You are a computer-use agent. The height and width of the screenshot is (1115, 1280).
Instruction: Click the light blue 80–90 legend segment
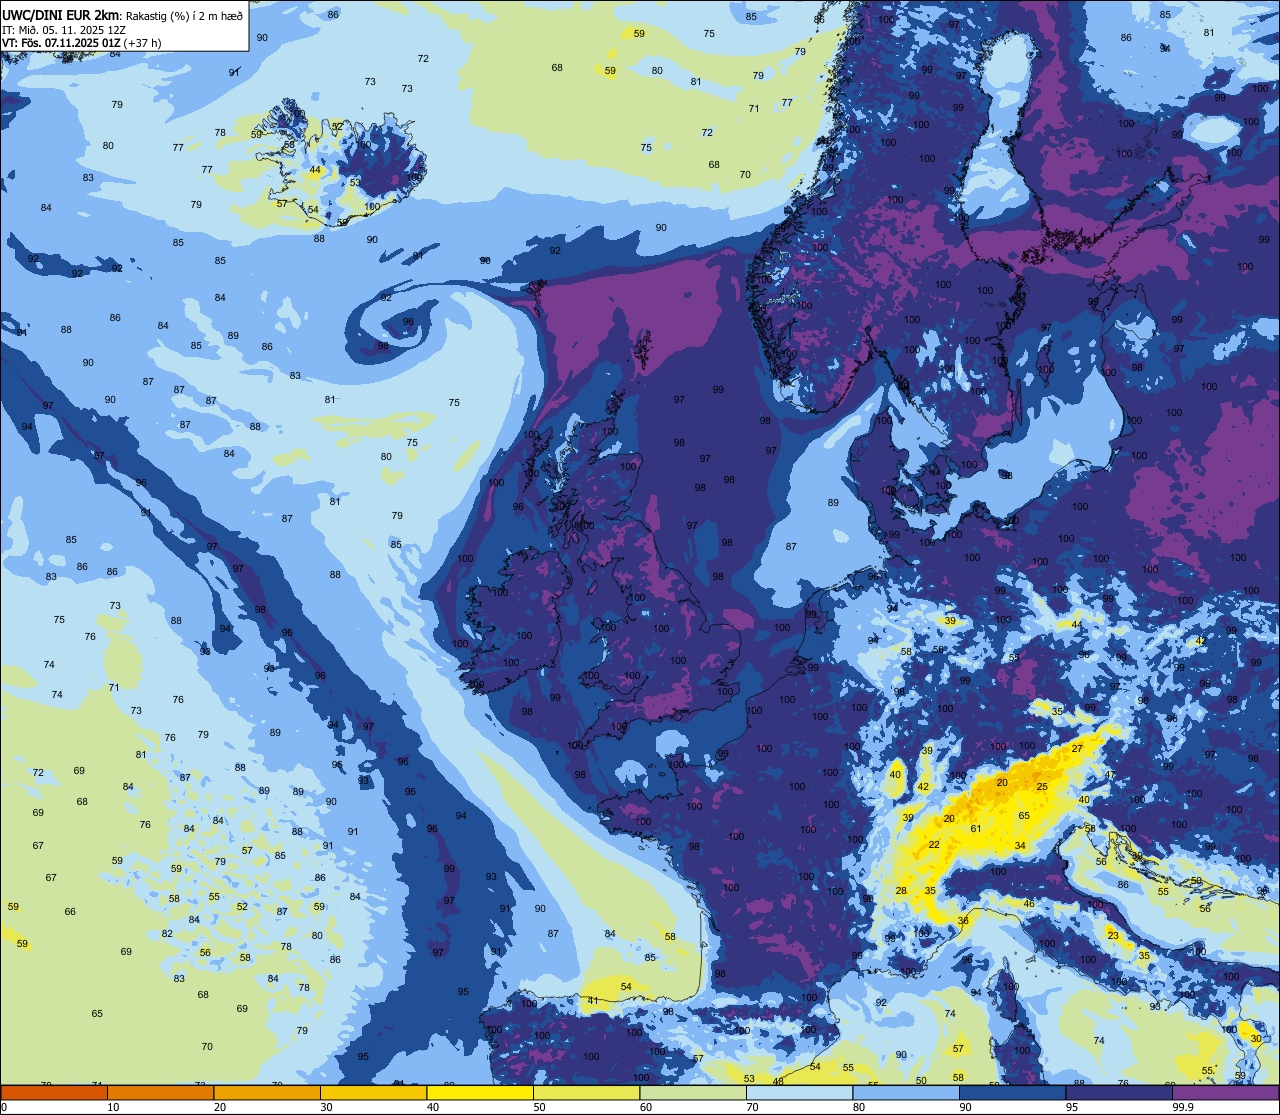click(x=906, y=1092)
